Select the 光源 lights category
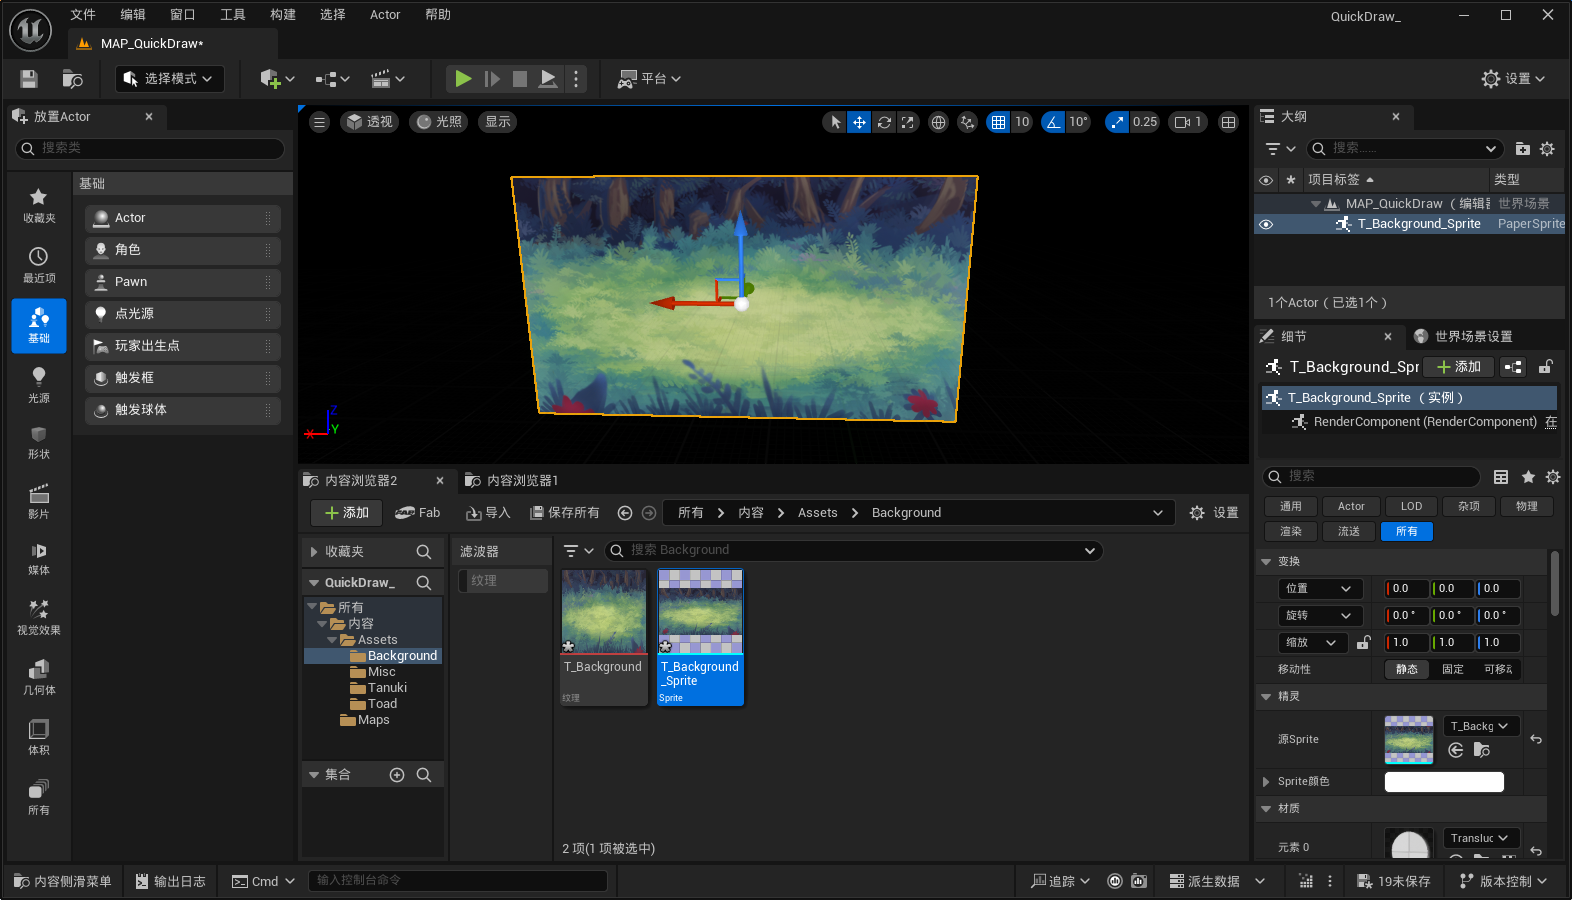The width and height of the screenshot is (1572, 900). tap(39, 386)
